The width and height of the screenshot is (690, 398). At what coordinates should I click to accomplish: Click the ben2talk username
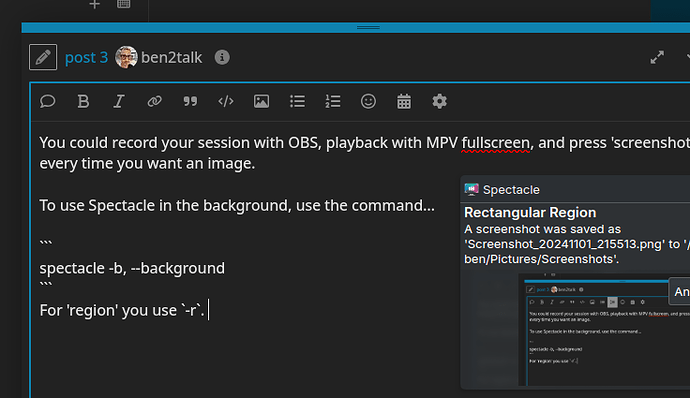tap(172, 57)
